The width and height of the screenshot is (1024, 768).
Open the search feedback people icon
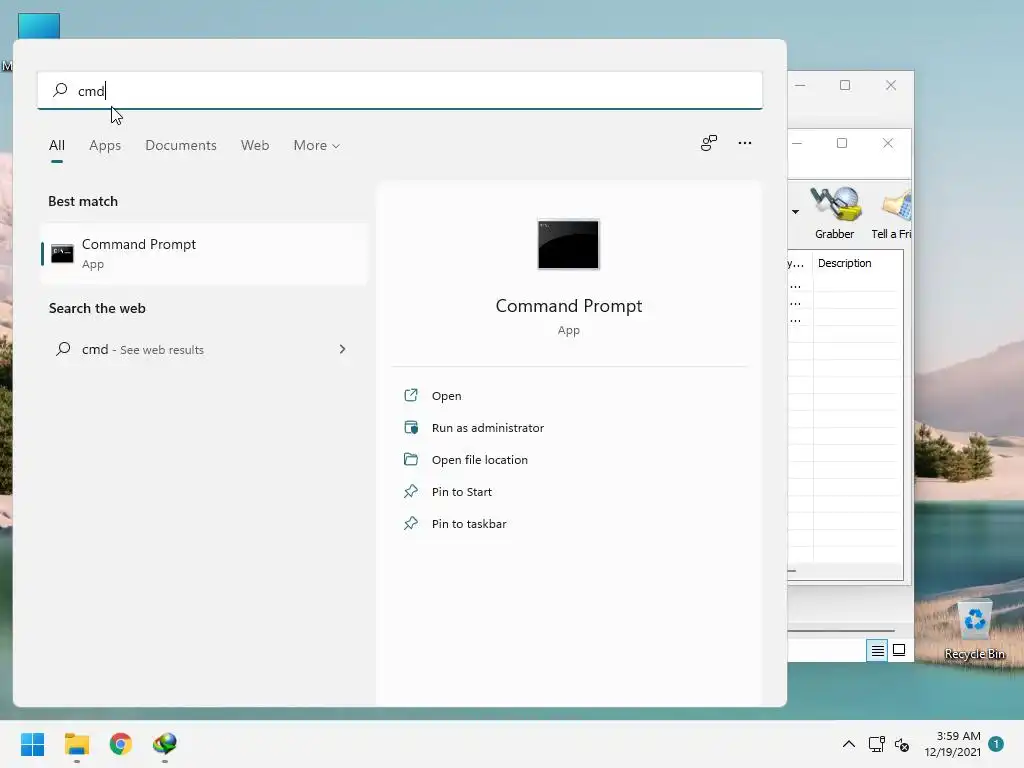(x=709, y=143)
